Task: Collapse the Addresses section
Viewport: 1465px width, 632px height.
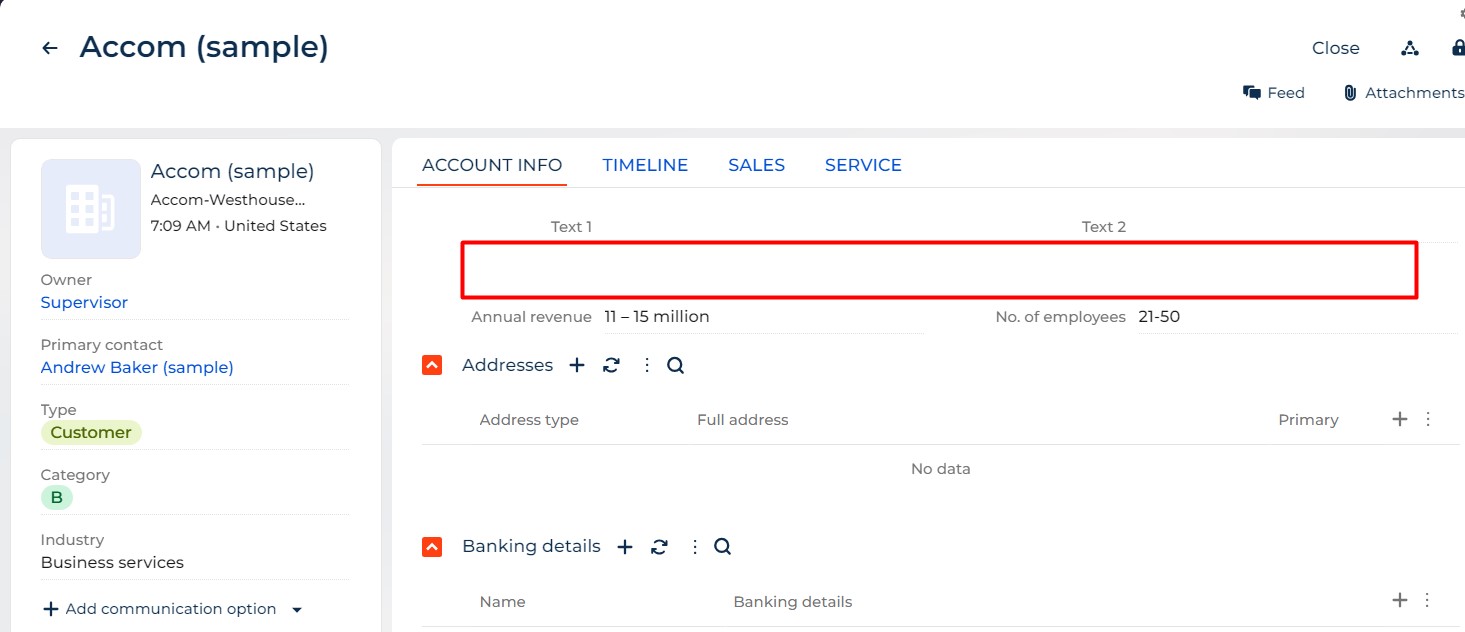Action: tap(432, 365)
